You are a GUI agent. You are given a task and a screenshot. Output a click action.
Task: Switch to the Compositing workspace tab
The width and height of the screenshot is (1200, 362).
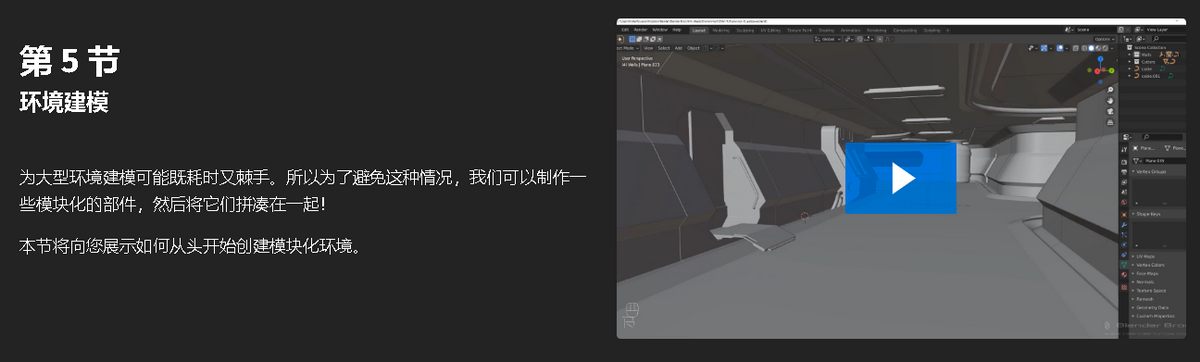pyautogui.click(x=905, y=30)
